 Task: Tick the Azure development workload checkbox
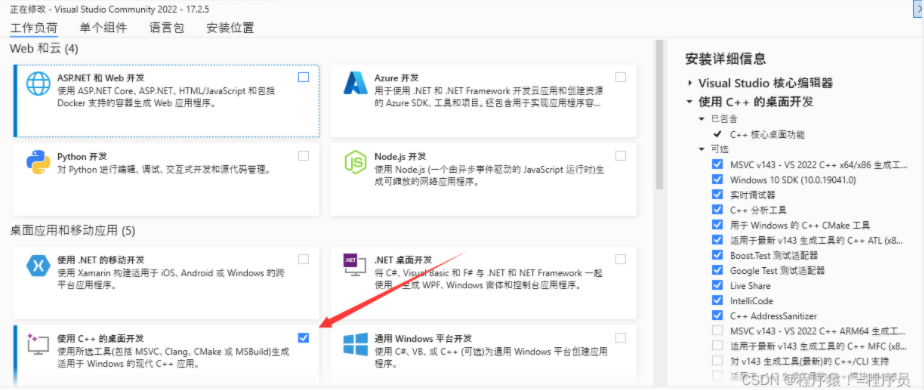click(621, 77)
